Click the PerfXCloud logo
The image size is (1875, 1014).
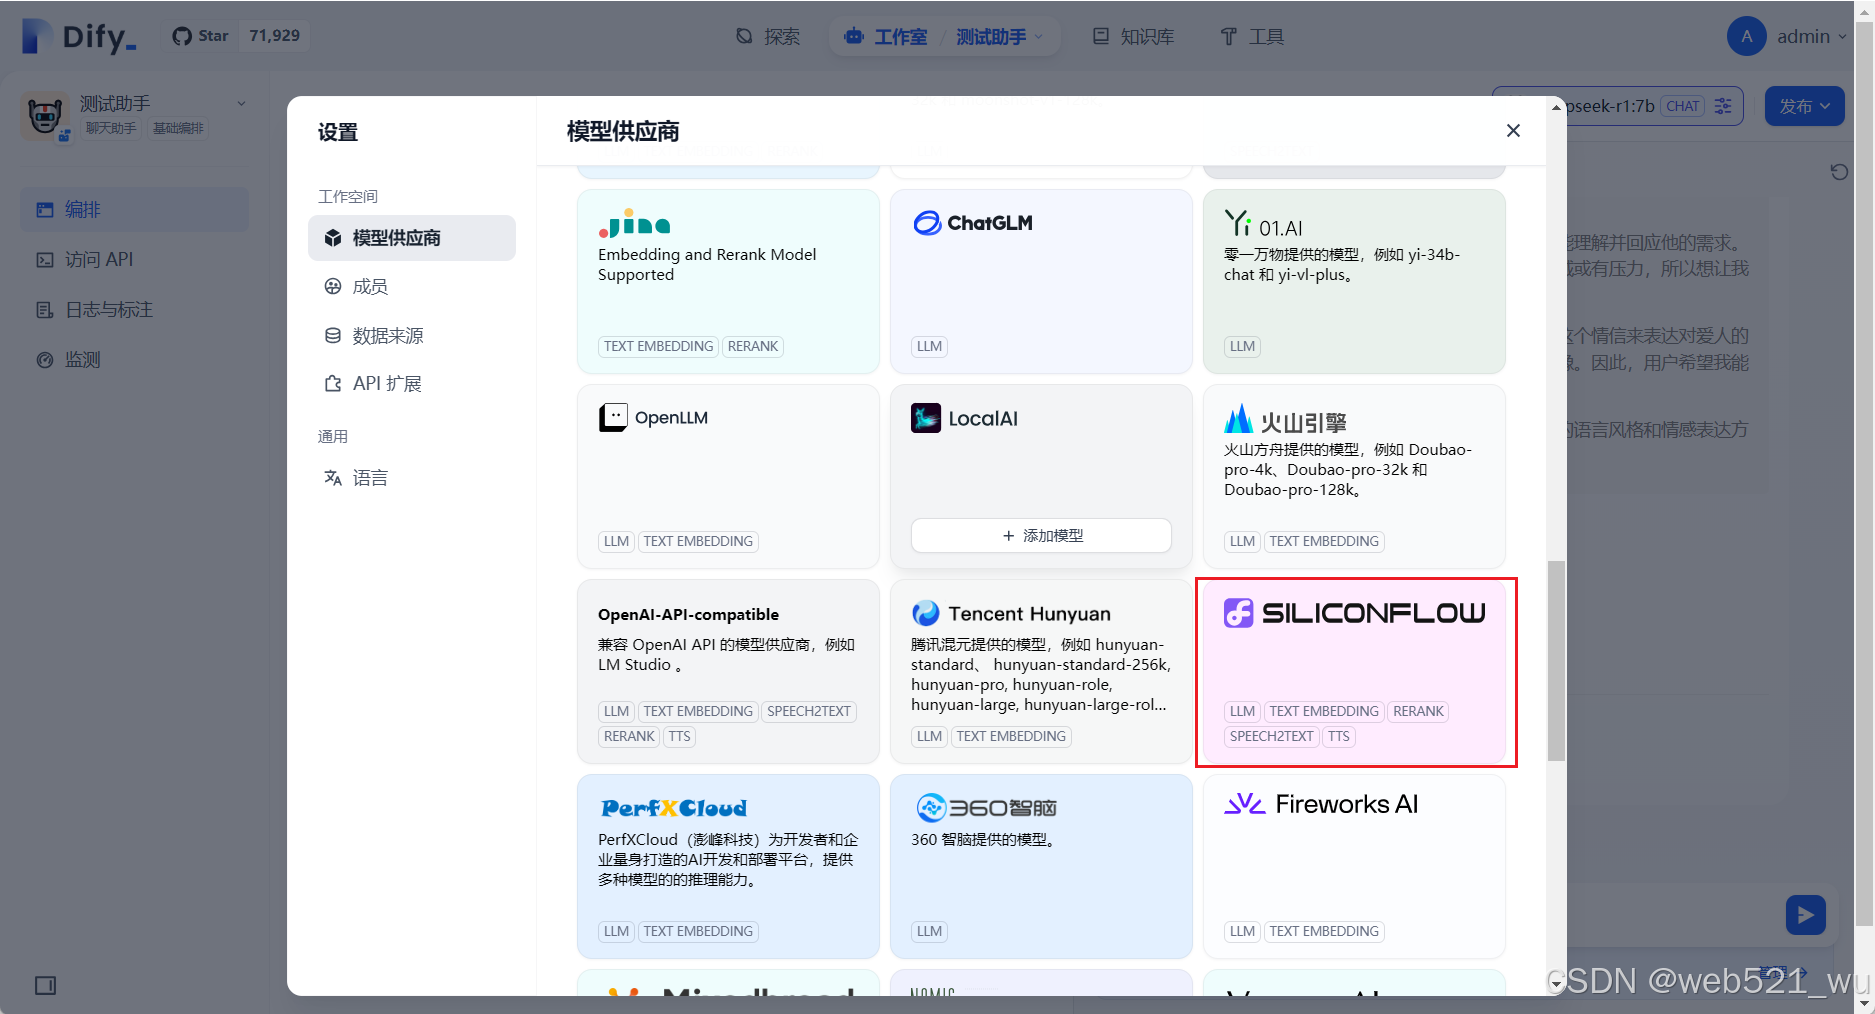tap(673, 808)
